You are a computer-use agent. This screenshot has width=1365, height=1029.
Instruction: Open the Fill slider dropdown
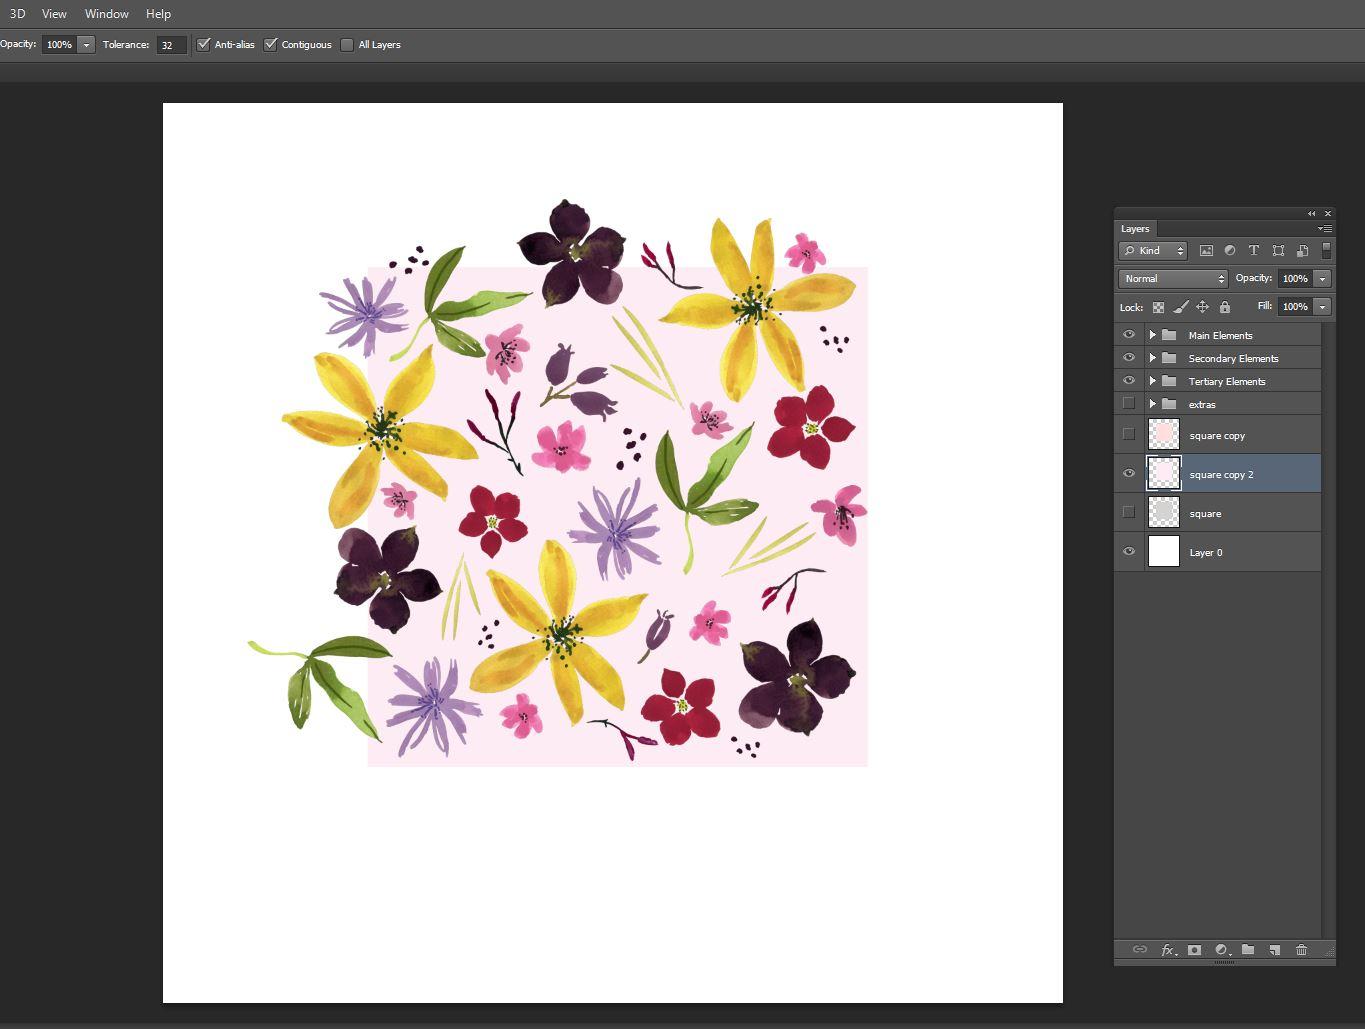click(x=1323, y=307)
